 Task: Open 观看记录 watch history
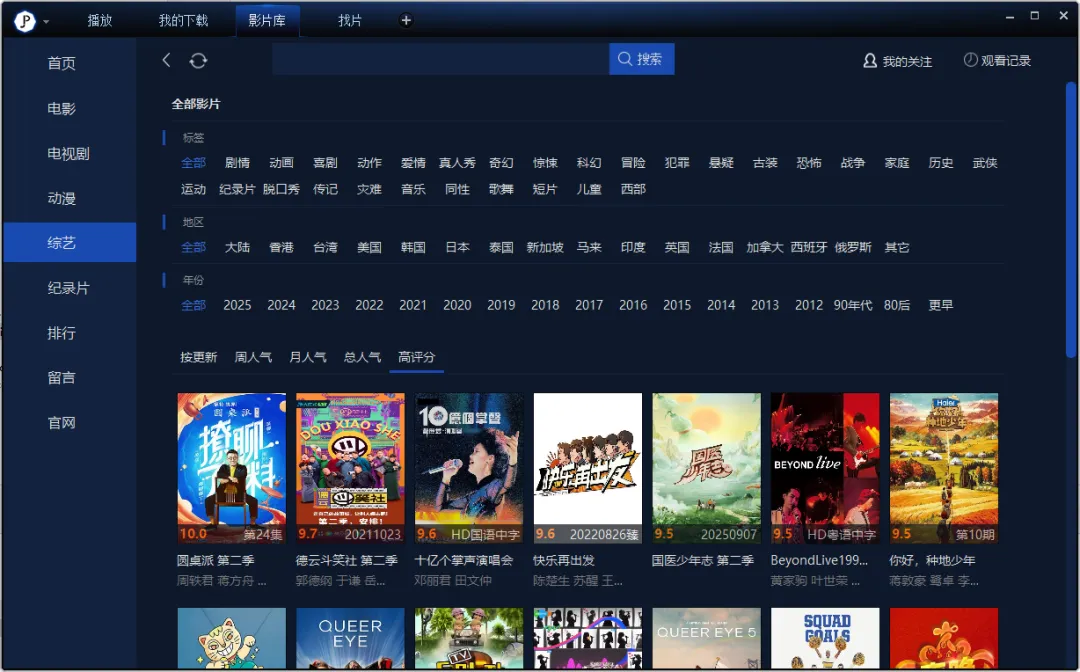coord(997,61)
